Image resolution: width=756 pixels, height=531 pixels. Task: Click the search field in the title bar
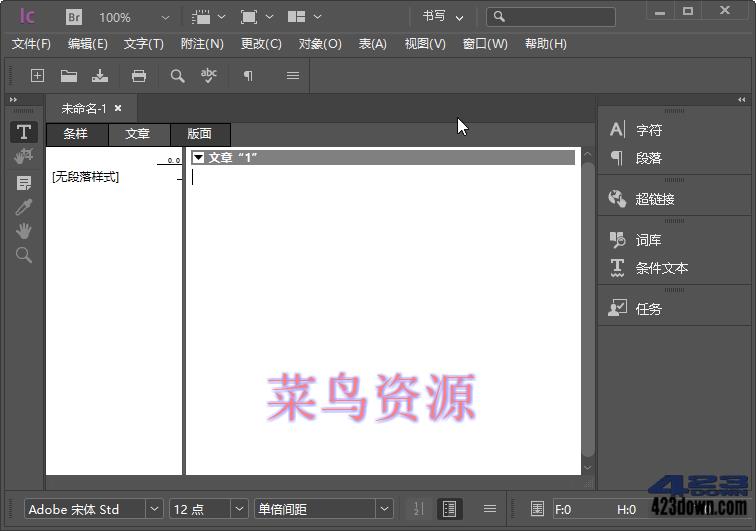click(x=551, y=17)
